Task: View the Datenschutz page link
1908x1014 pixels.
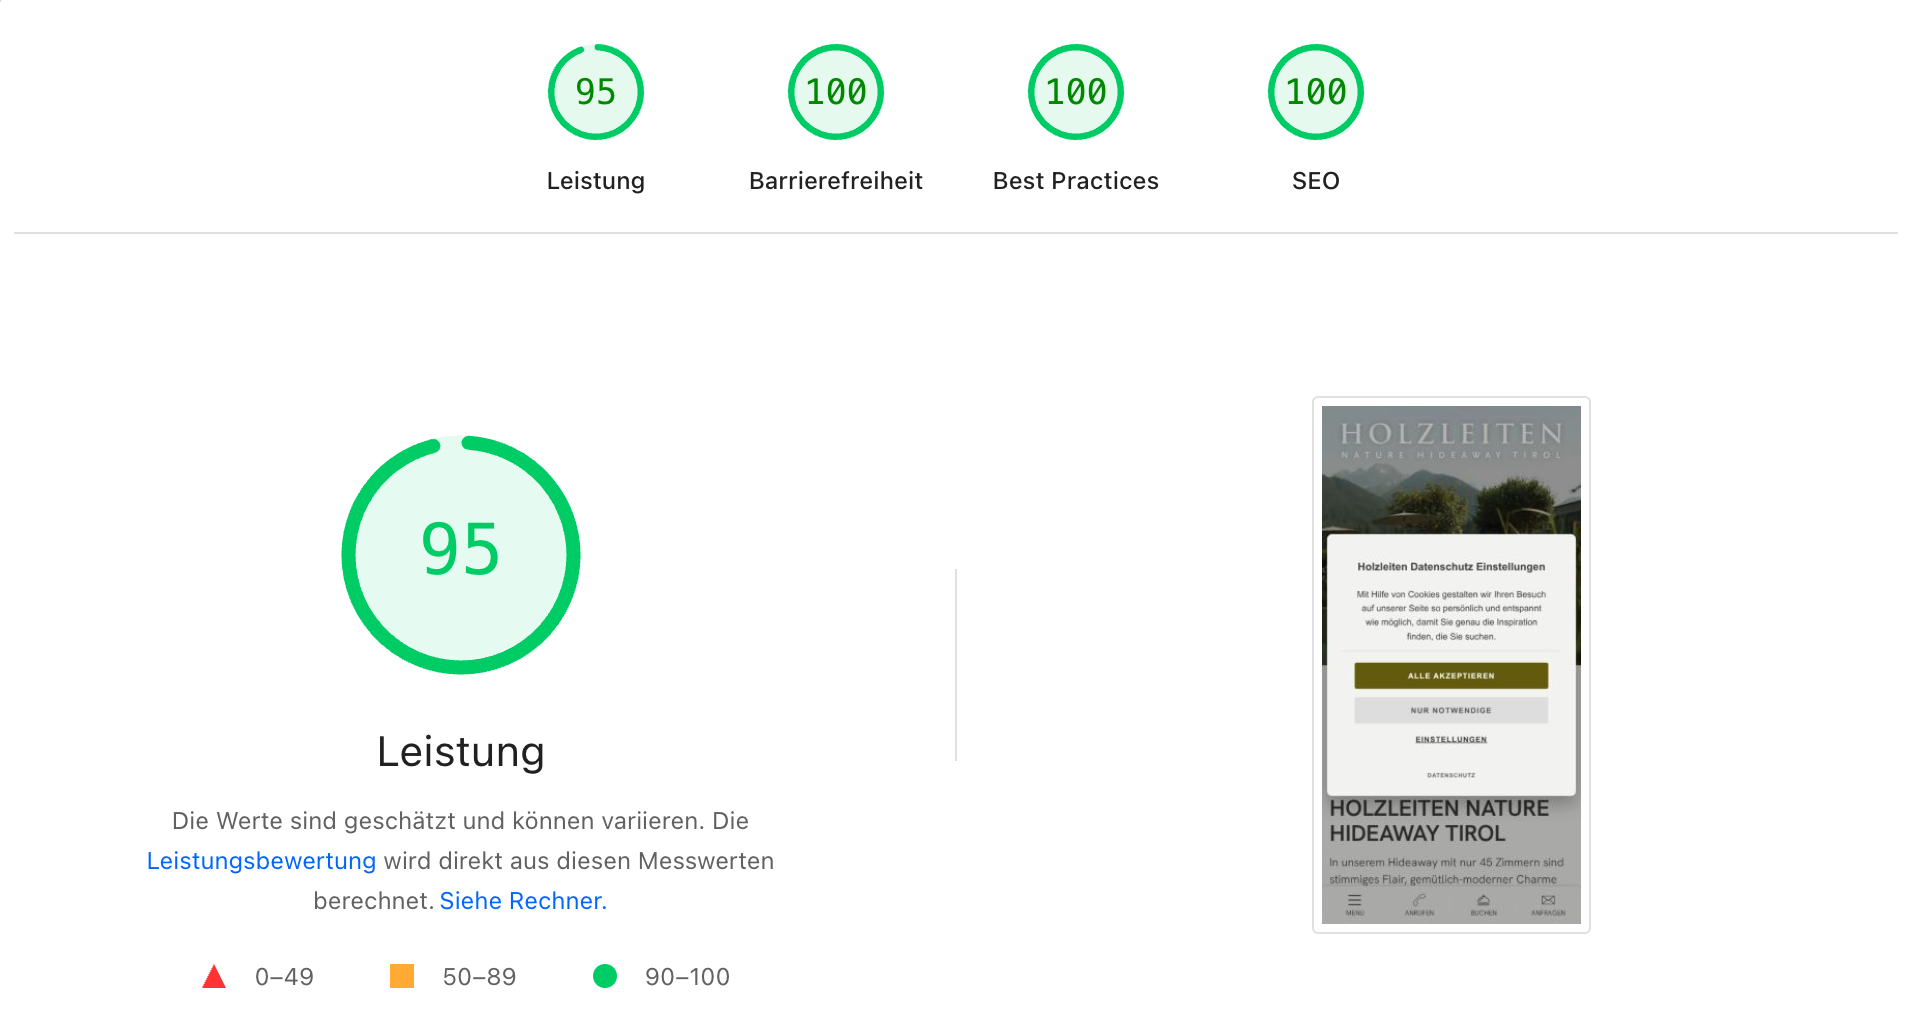Action: [1451, 773]
